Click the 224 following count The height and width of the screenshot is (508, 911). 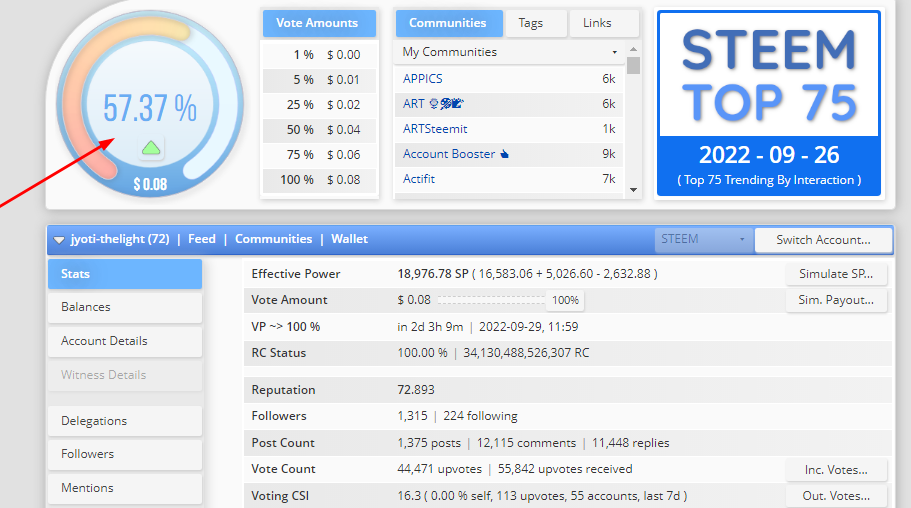[x=480, y=416]
